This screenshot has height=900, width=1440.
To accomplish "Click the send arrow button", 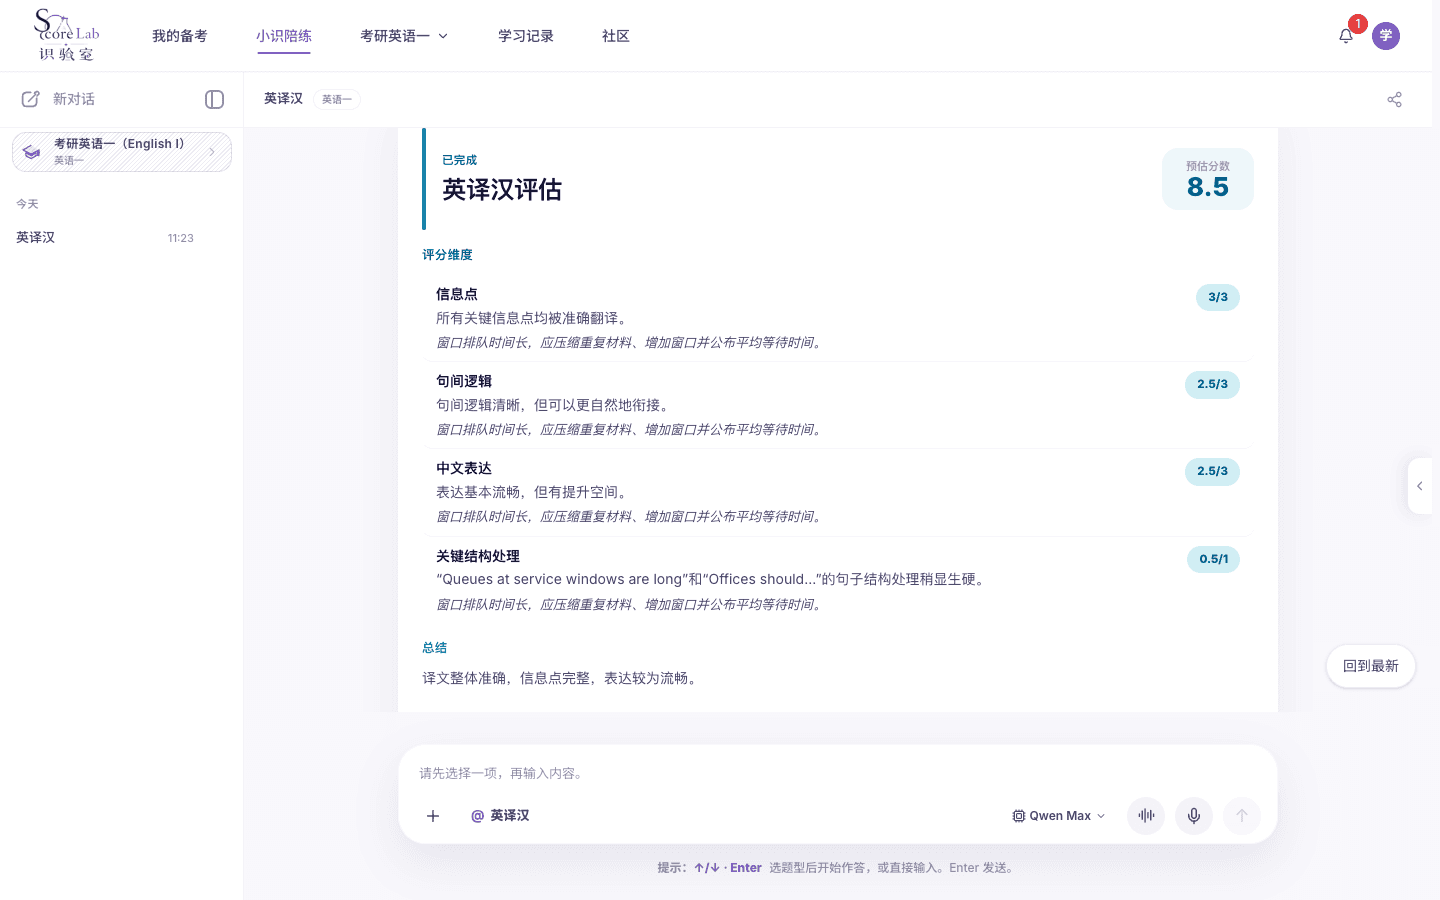I will (1242, 816).
